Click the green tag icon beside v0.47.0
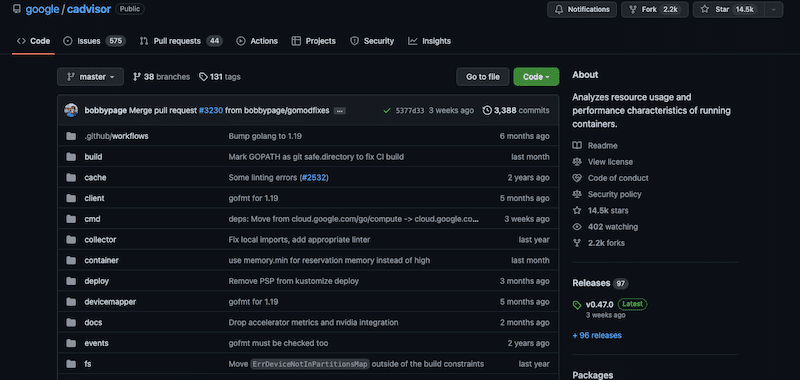The image size is (800, 380). coord(577,305)
